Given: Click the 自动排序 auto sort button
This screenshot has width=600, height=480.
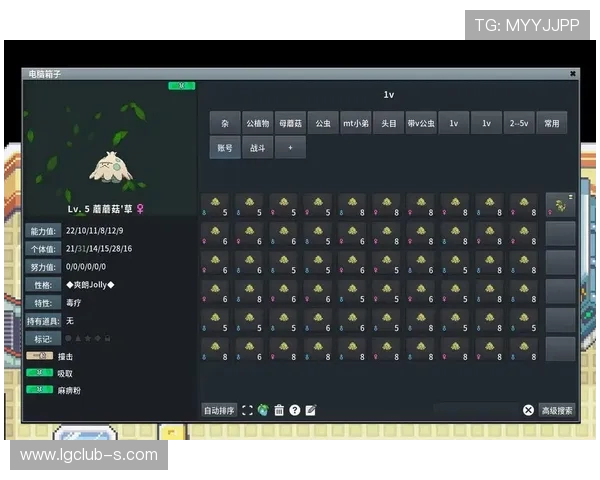Looking at the screenshot, I should click(x=219, y=410).
